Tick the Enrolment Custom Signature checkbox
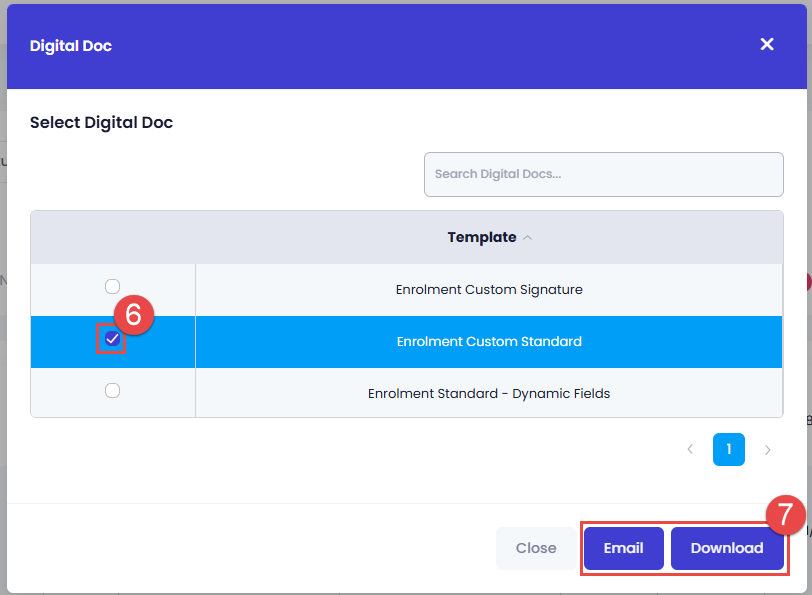Image resolution: width=812 pixels, height=595 pixels. (x=113, y=288)
